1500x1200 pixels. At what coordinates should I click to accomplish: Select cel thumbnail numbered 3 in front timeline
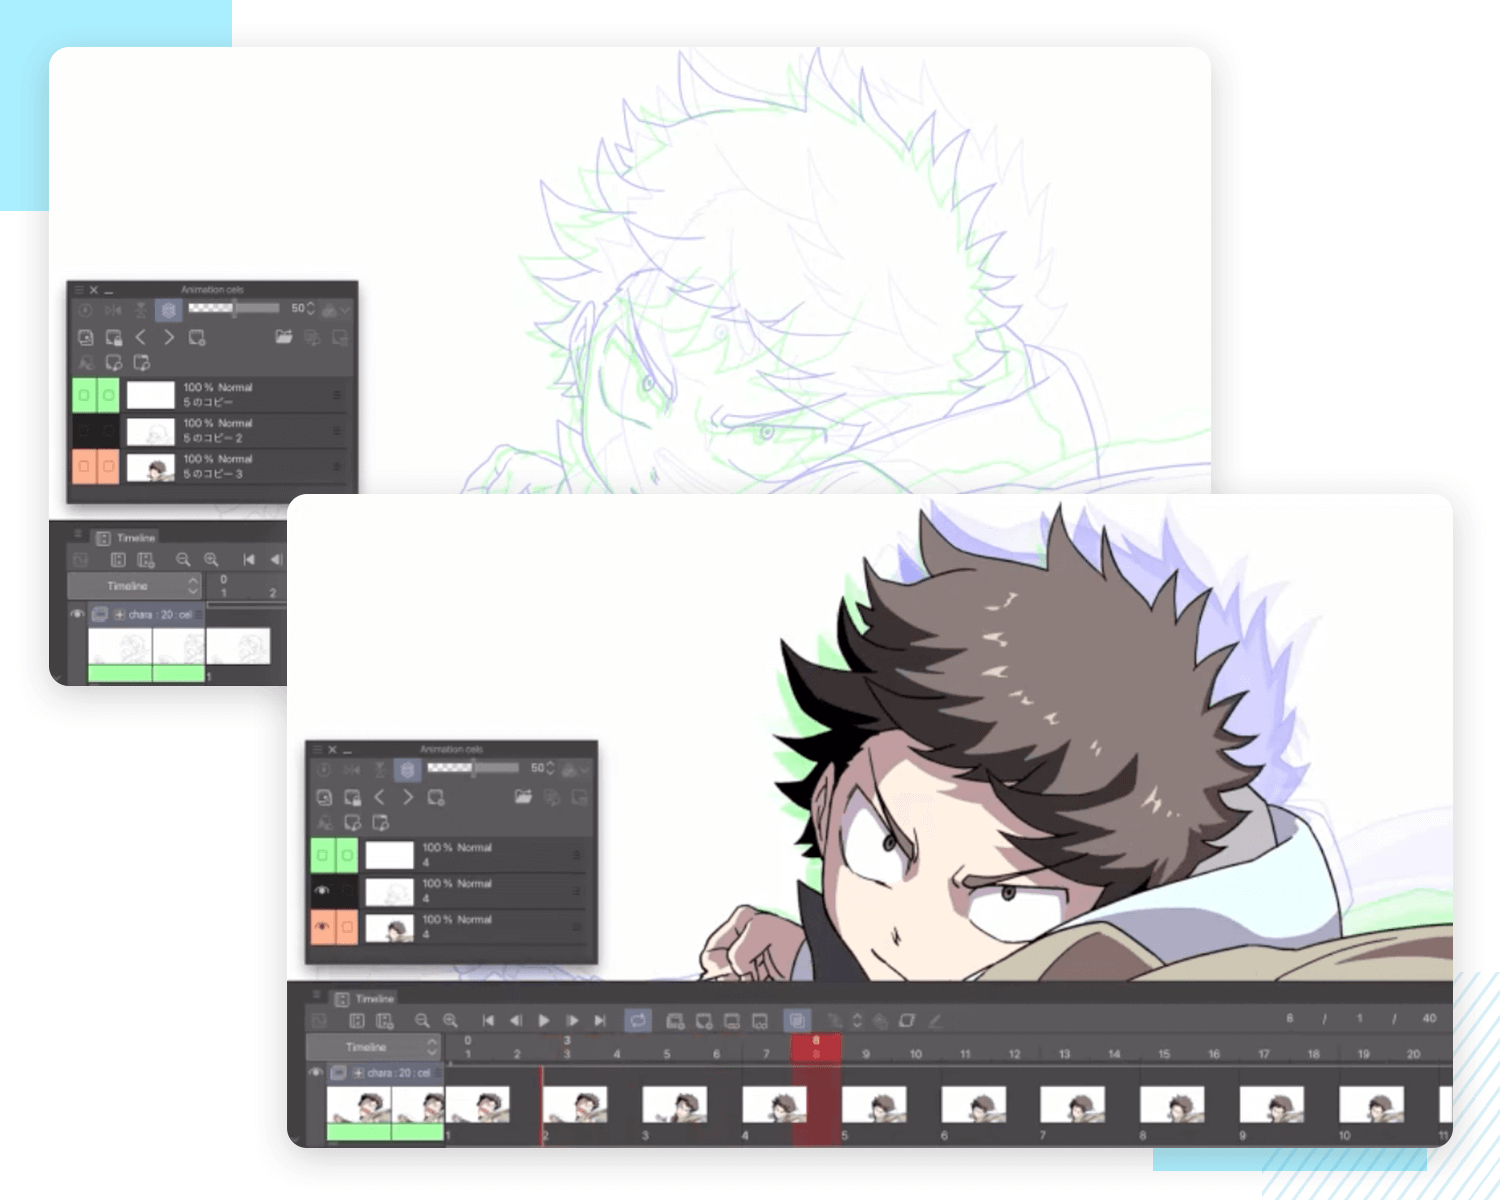pos(675,1106)
